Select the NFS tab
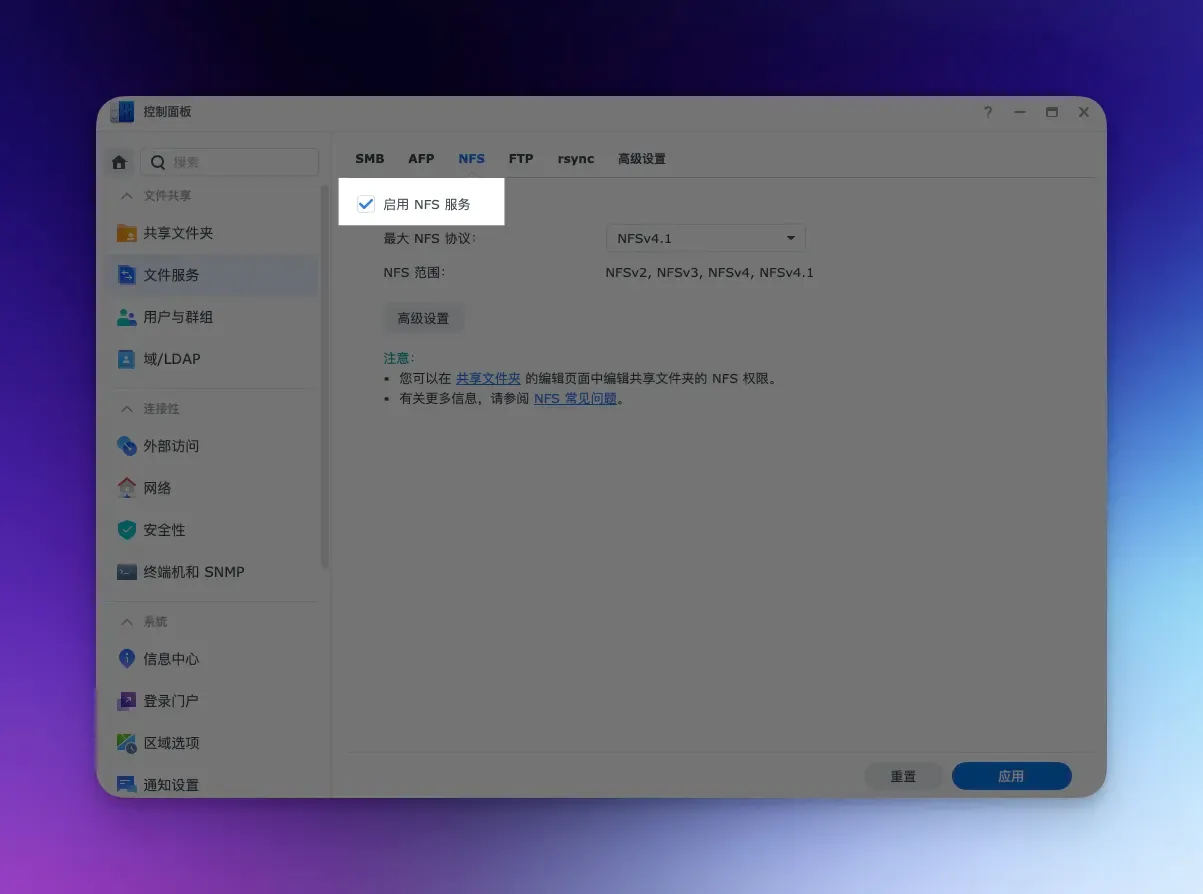 pyautogui.click(x=472, y=159)
